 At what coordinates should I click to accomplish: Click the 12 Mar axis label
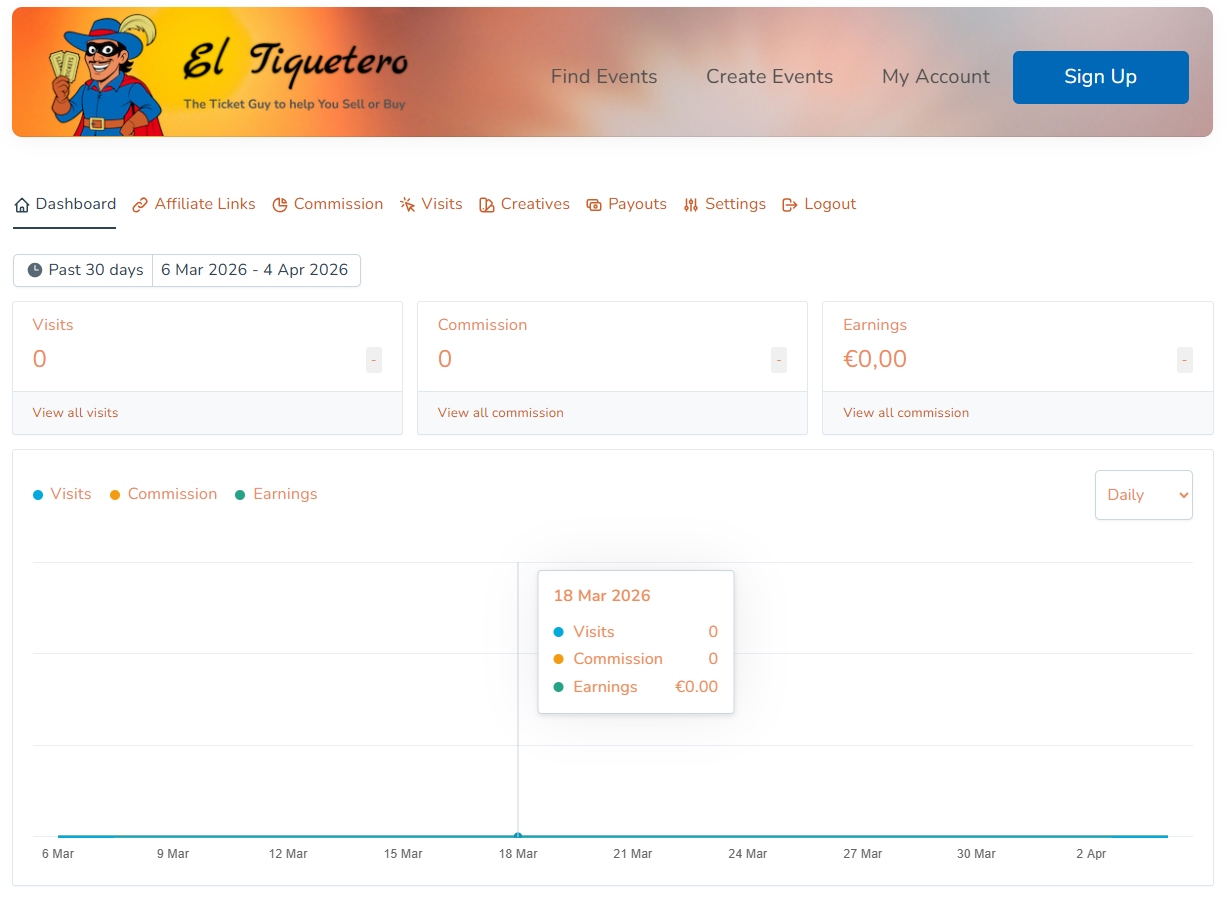pyautogui.click(x=288, y=854)
